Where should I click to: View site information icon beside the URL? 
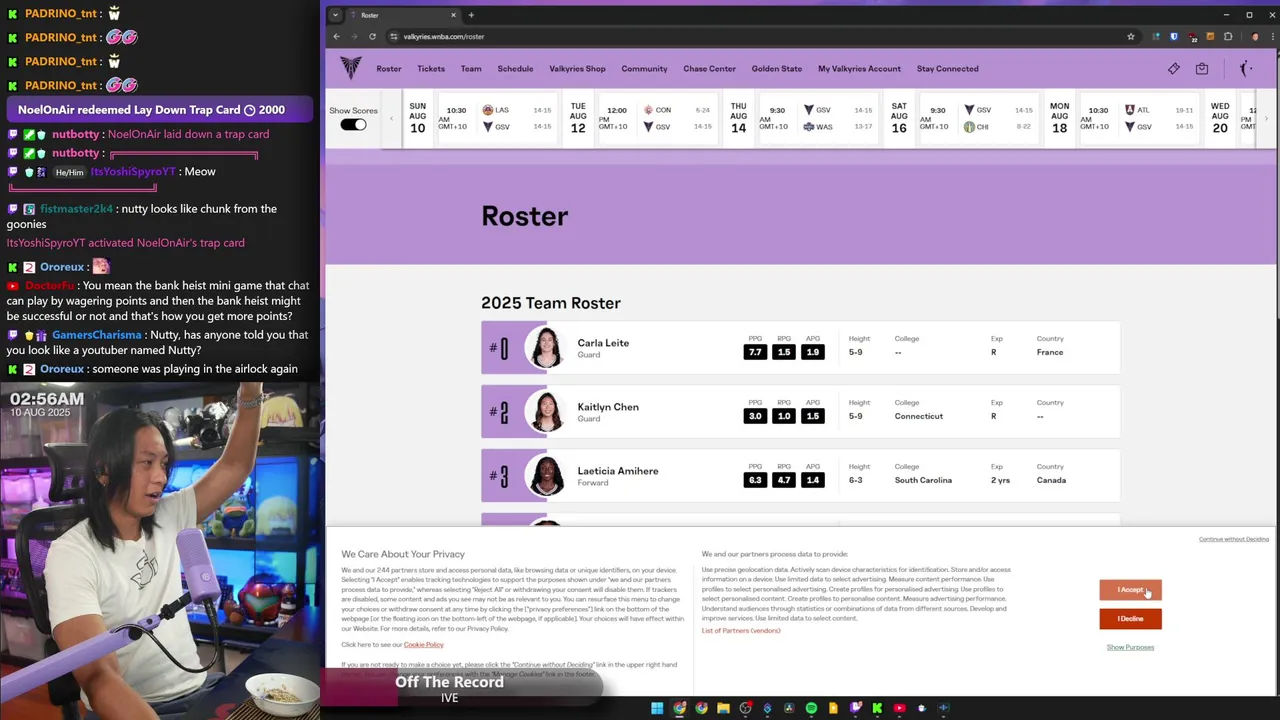point(394,36)
